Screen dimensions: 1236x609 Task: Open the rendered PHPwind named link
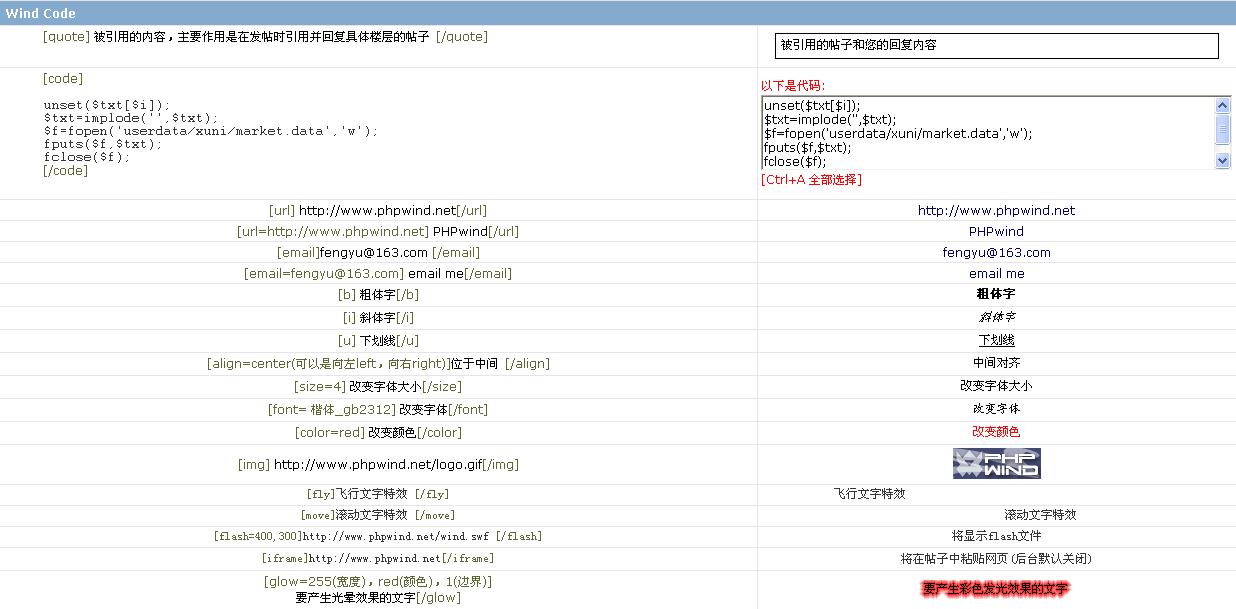click(x=996, y=232)
